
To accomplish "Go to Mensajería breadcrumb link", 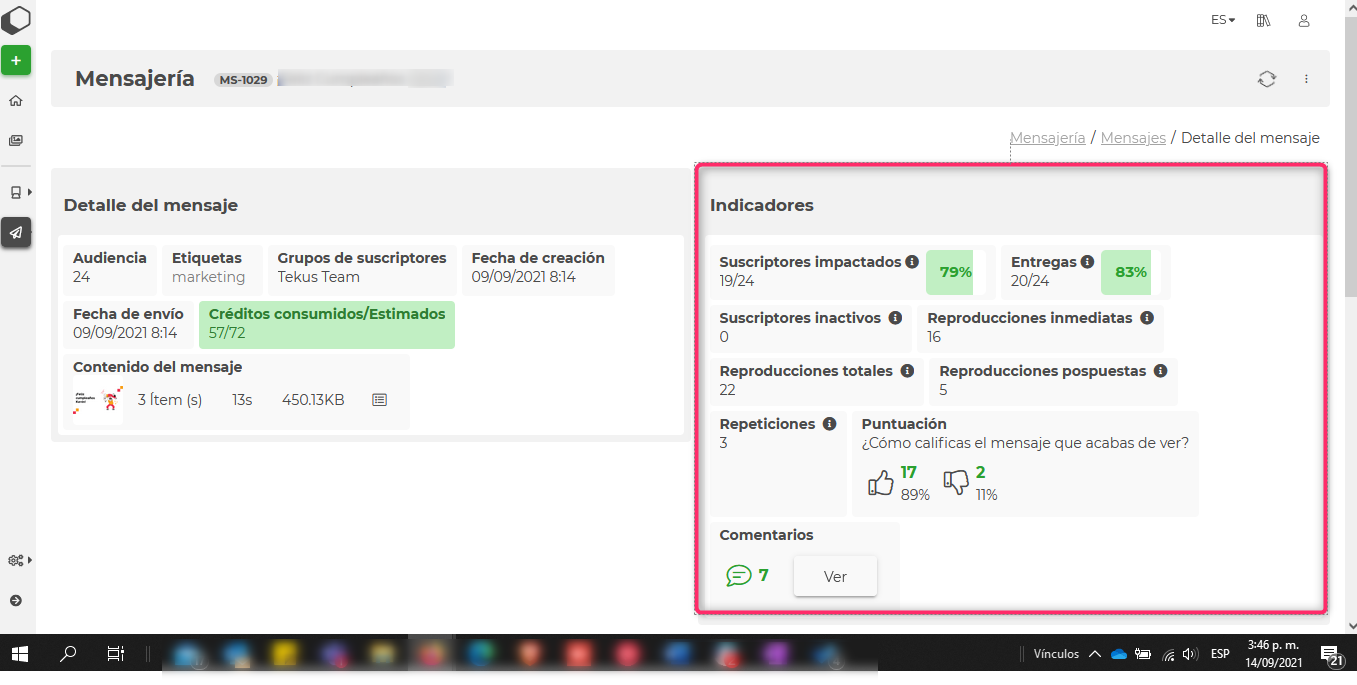I will pyautogui.click(x=1047, y=138).
